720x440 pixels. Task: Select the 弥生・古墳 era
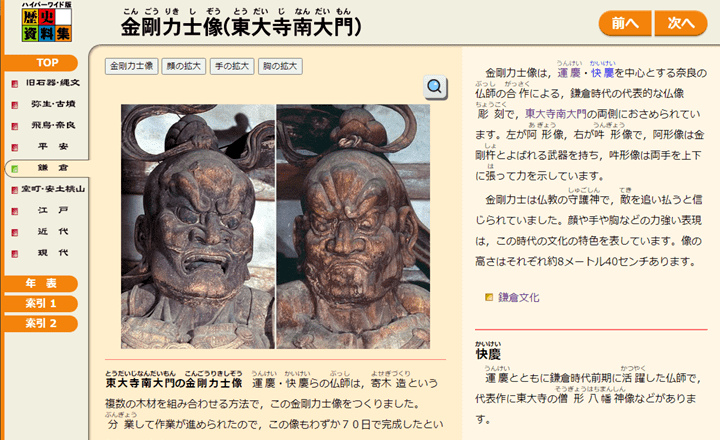[53, 104]
